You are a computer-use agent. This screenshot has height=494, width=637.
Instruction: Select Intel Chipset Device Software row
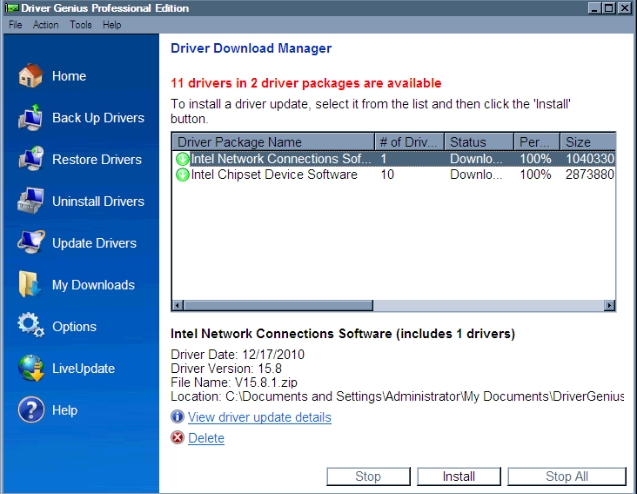click(273, 175)
